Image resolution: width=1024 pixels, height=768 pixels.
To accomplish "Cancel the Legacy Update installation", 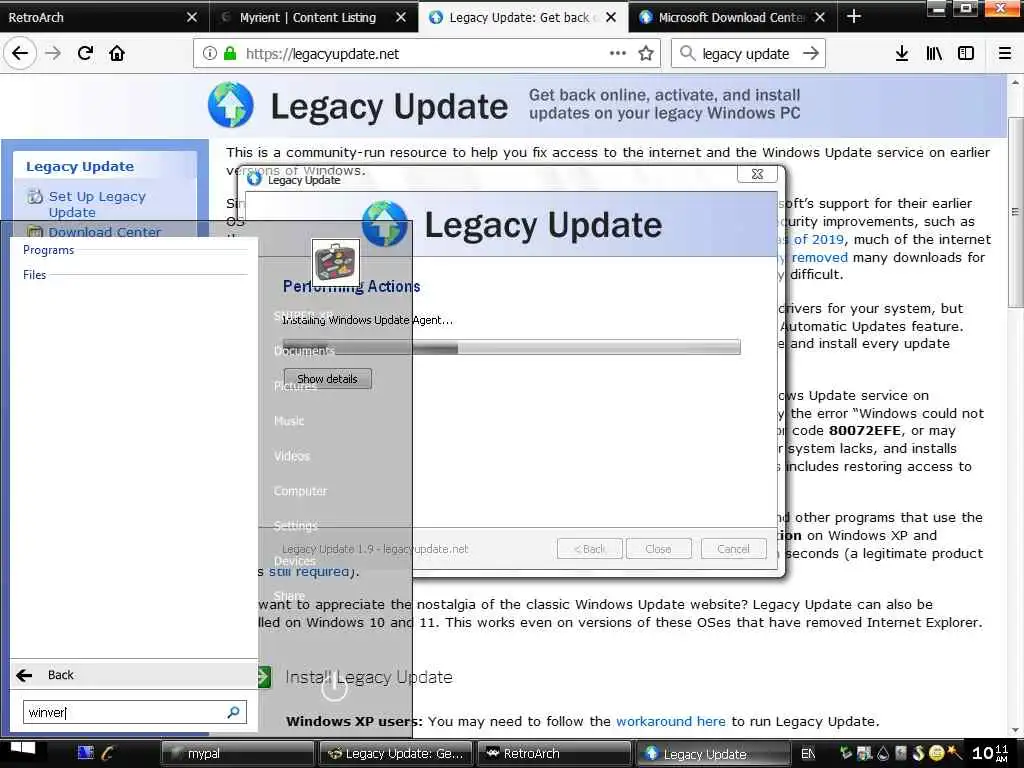I will (733, 549).
